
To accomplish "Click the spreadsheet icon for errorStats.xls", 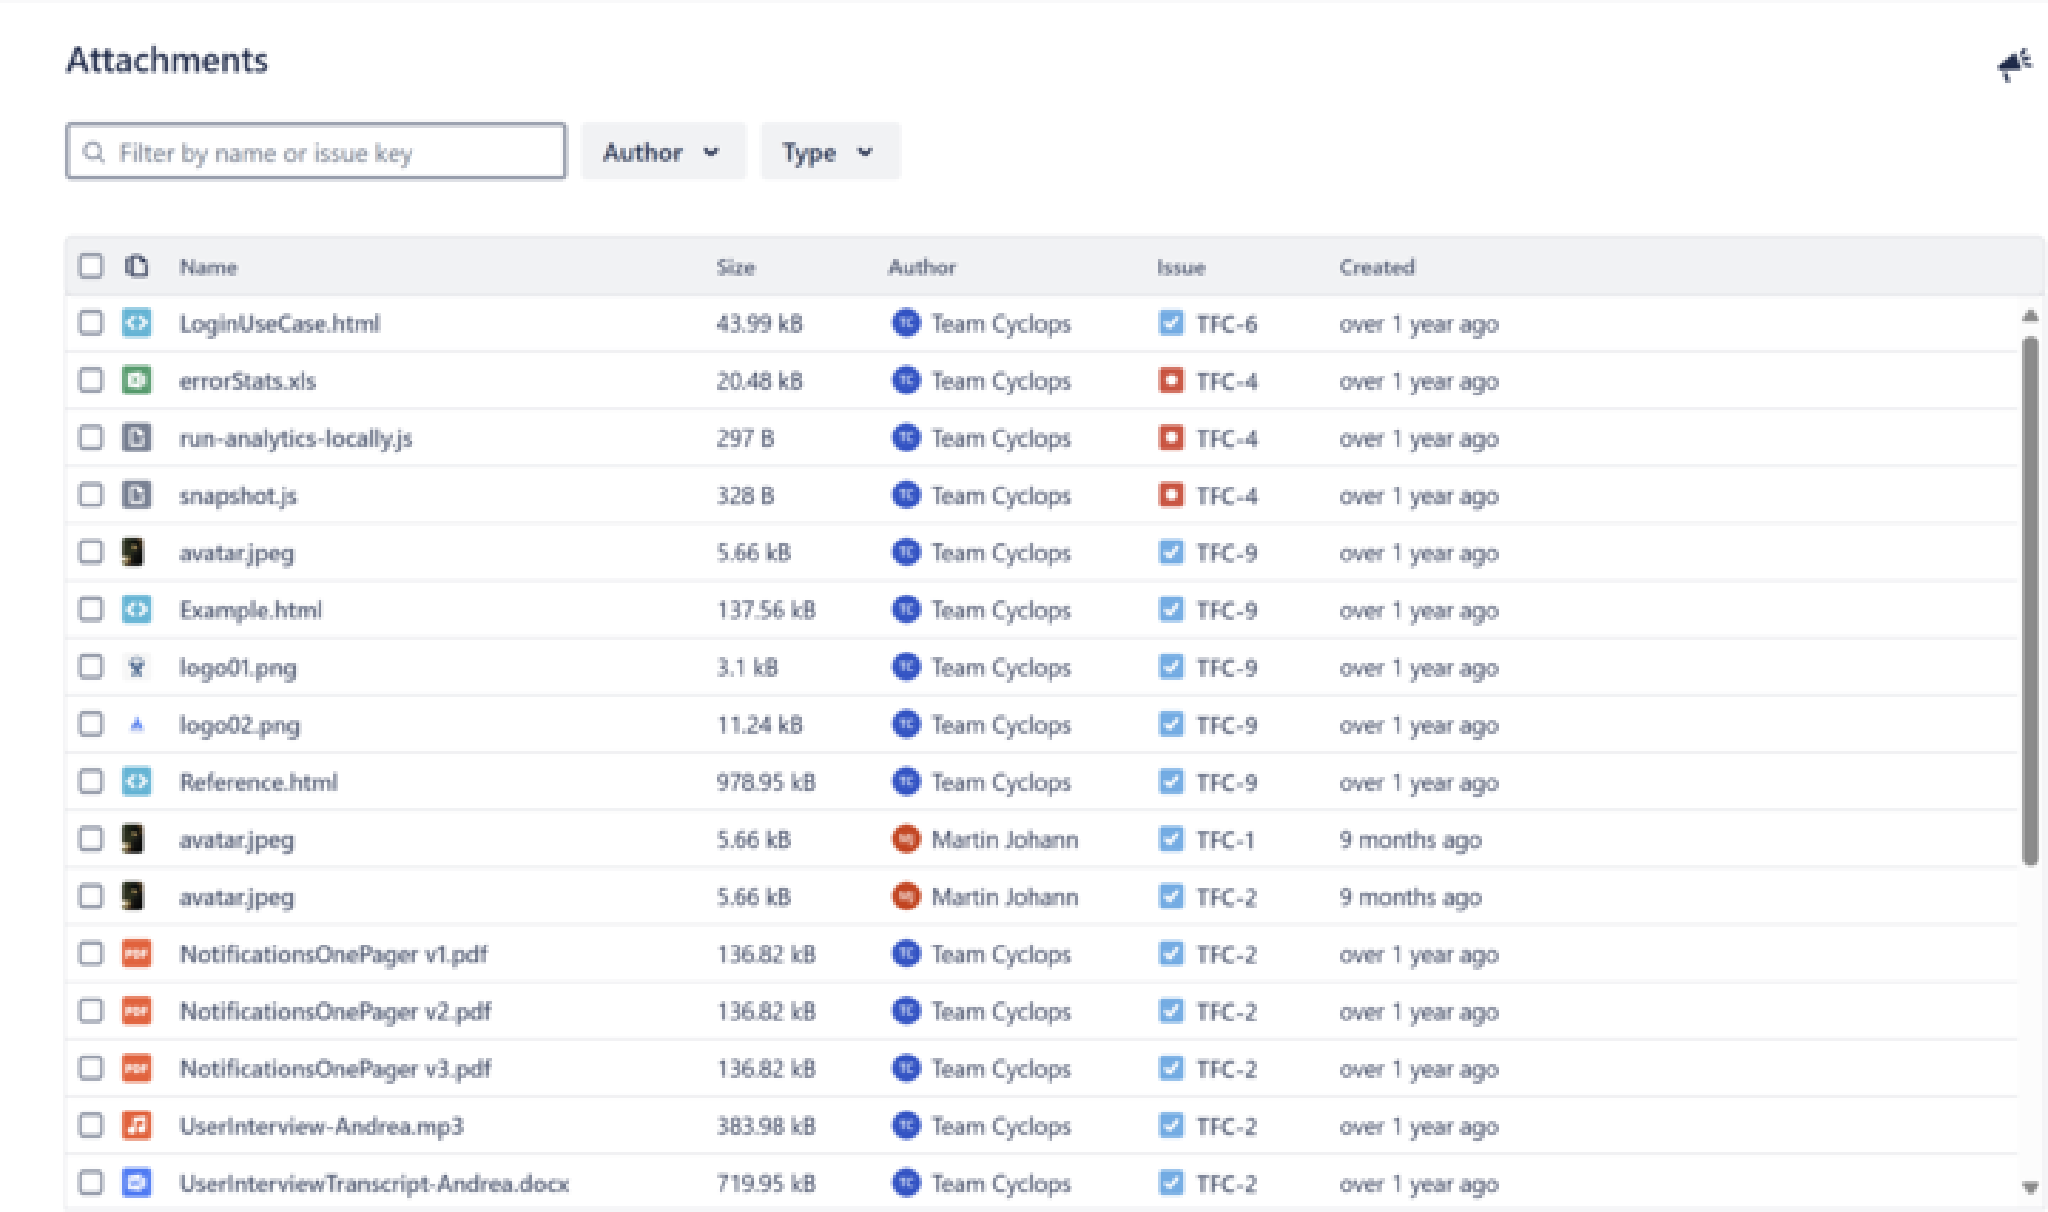I will tap(137, 380).
